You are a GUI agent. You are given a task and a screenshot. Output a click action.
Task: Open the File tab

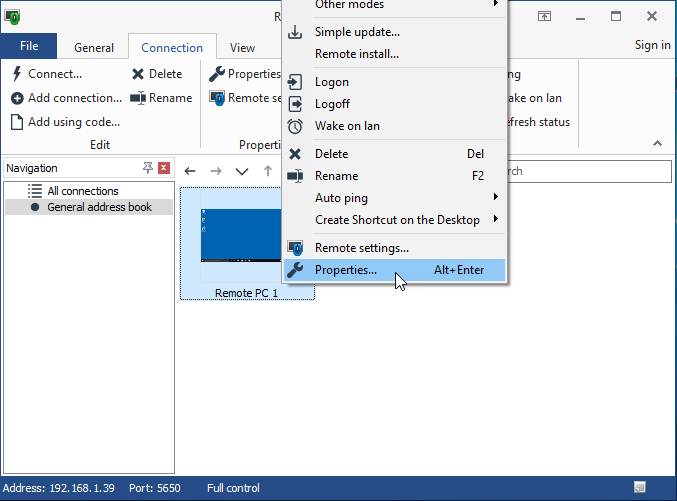coord(29,46)
